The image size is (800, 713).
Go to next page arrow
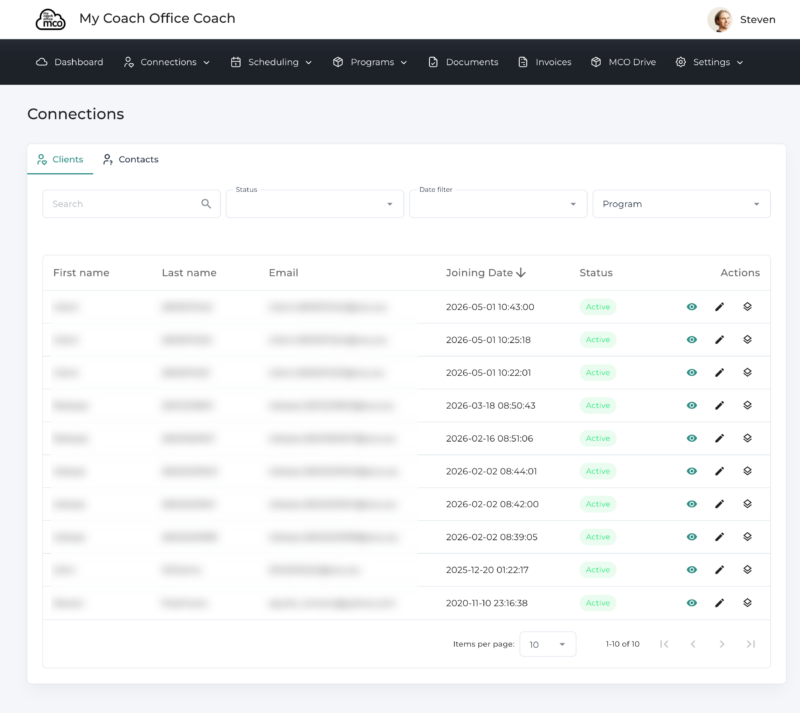click(x=722, y=644)
